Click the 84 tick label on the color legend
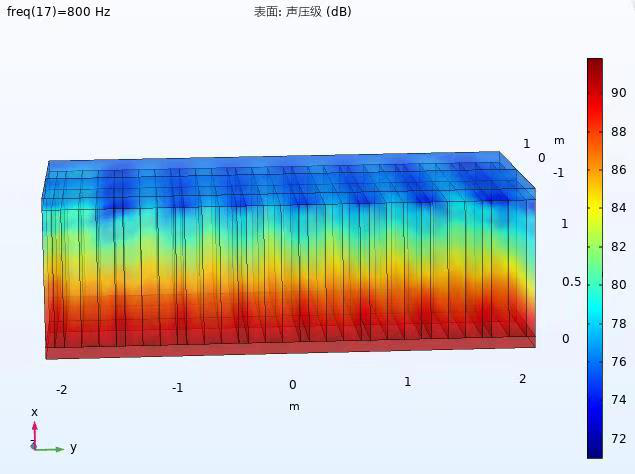The width and height of the screenshot is (635, 474). click(x=619, y=208)
